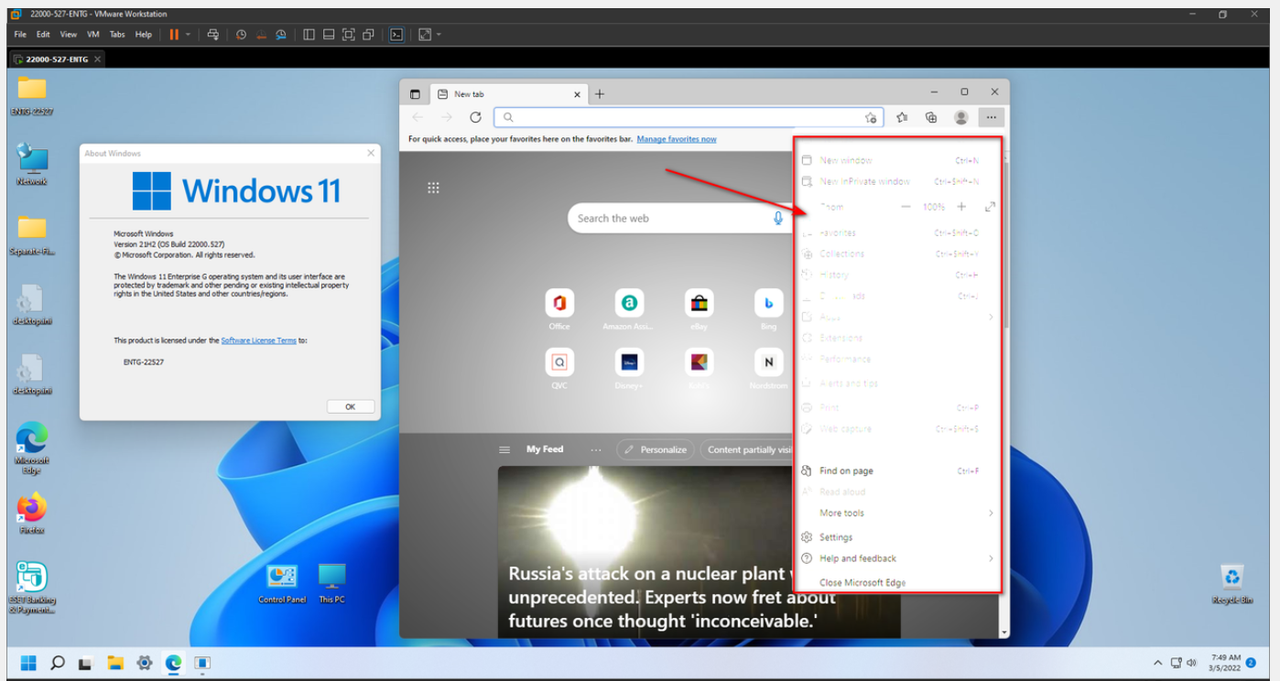
Task: Open VMware Tabs menu
Action: click(117, 34)
